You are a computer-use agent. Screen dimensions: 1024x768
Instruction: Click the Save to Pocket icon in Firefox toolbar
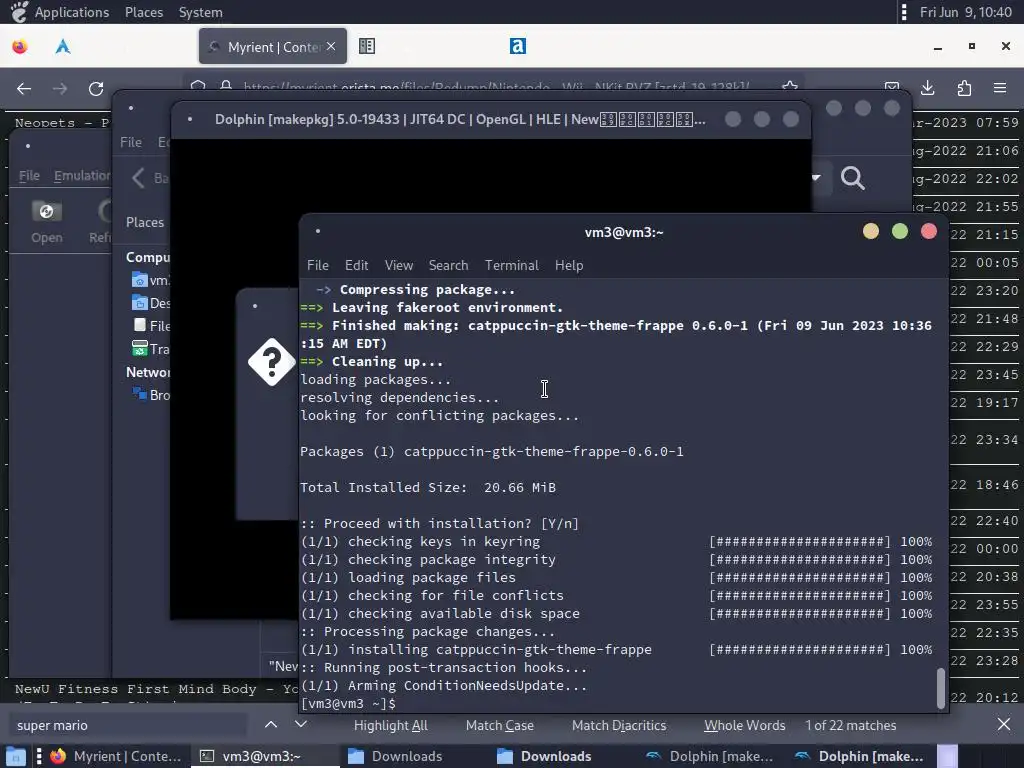[x=891, y=87]
